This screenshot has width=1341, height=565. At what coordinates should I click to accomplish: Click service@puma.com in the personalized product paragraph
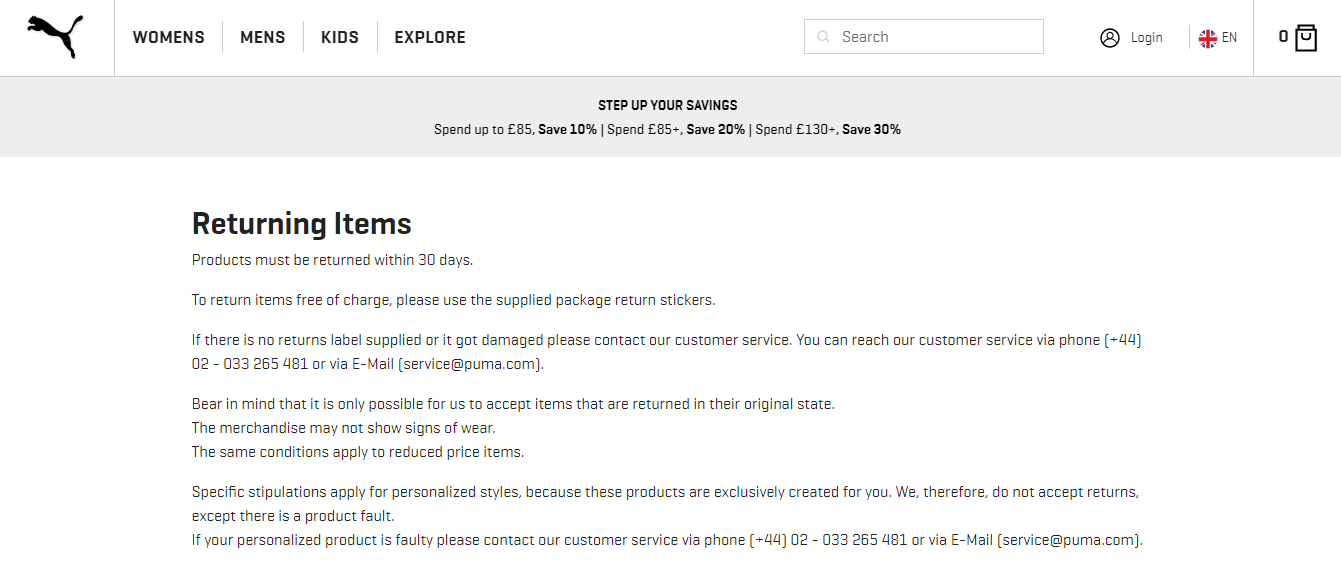pyautogui.click(x=1070, y=540)
